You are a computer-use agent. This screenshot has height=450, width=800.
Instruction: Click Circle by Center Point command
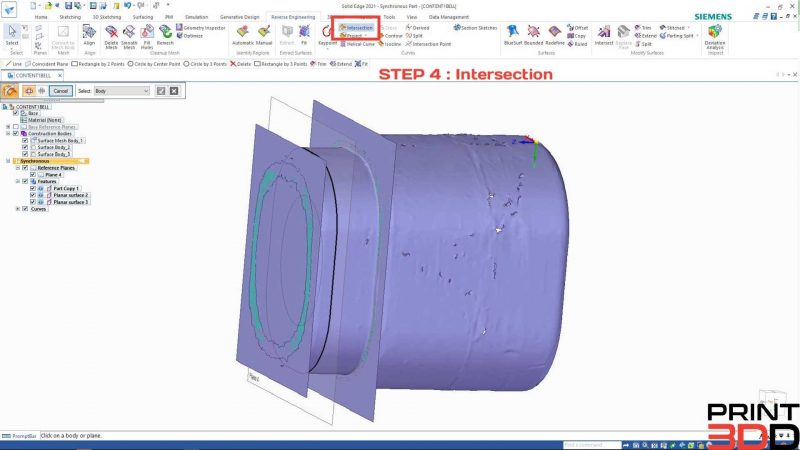154,64
